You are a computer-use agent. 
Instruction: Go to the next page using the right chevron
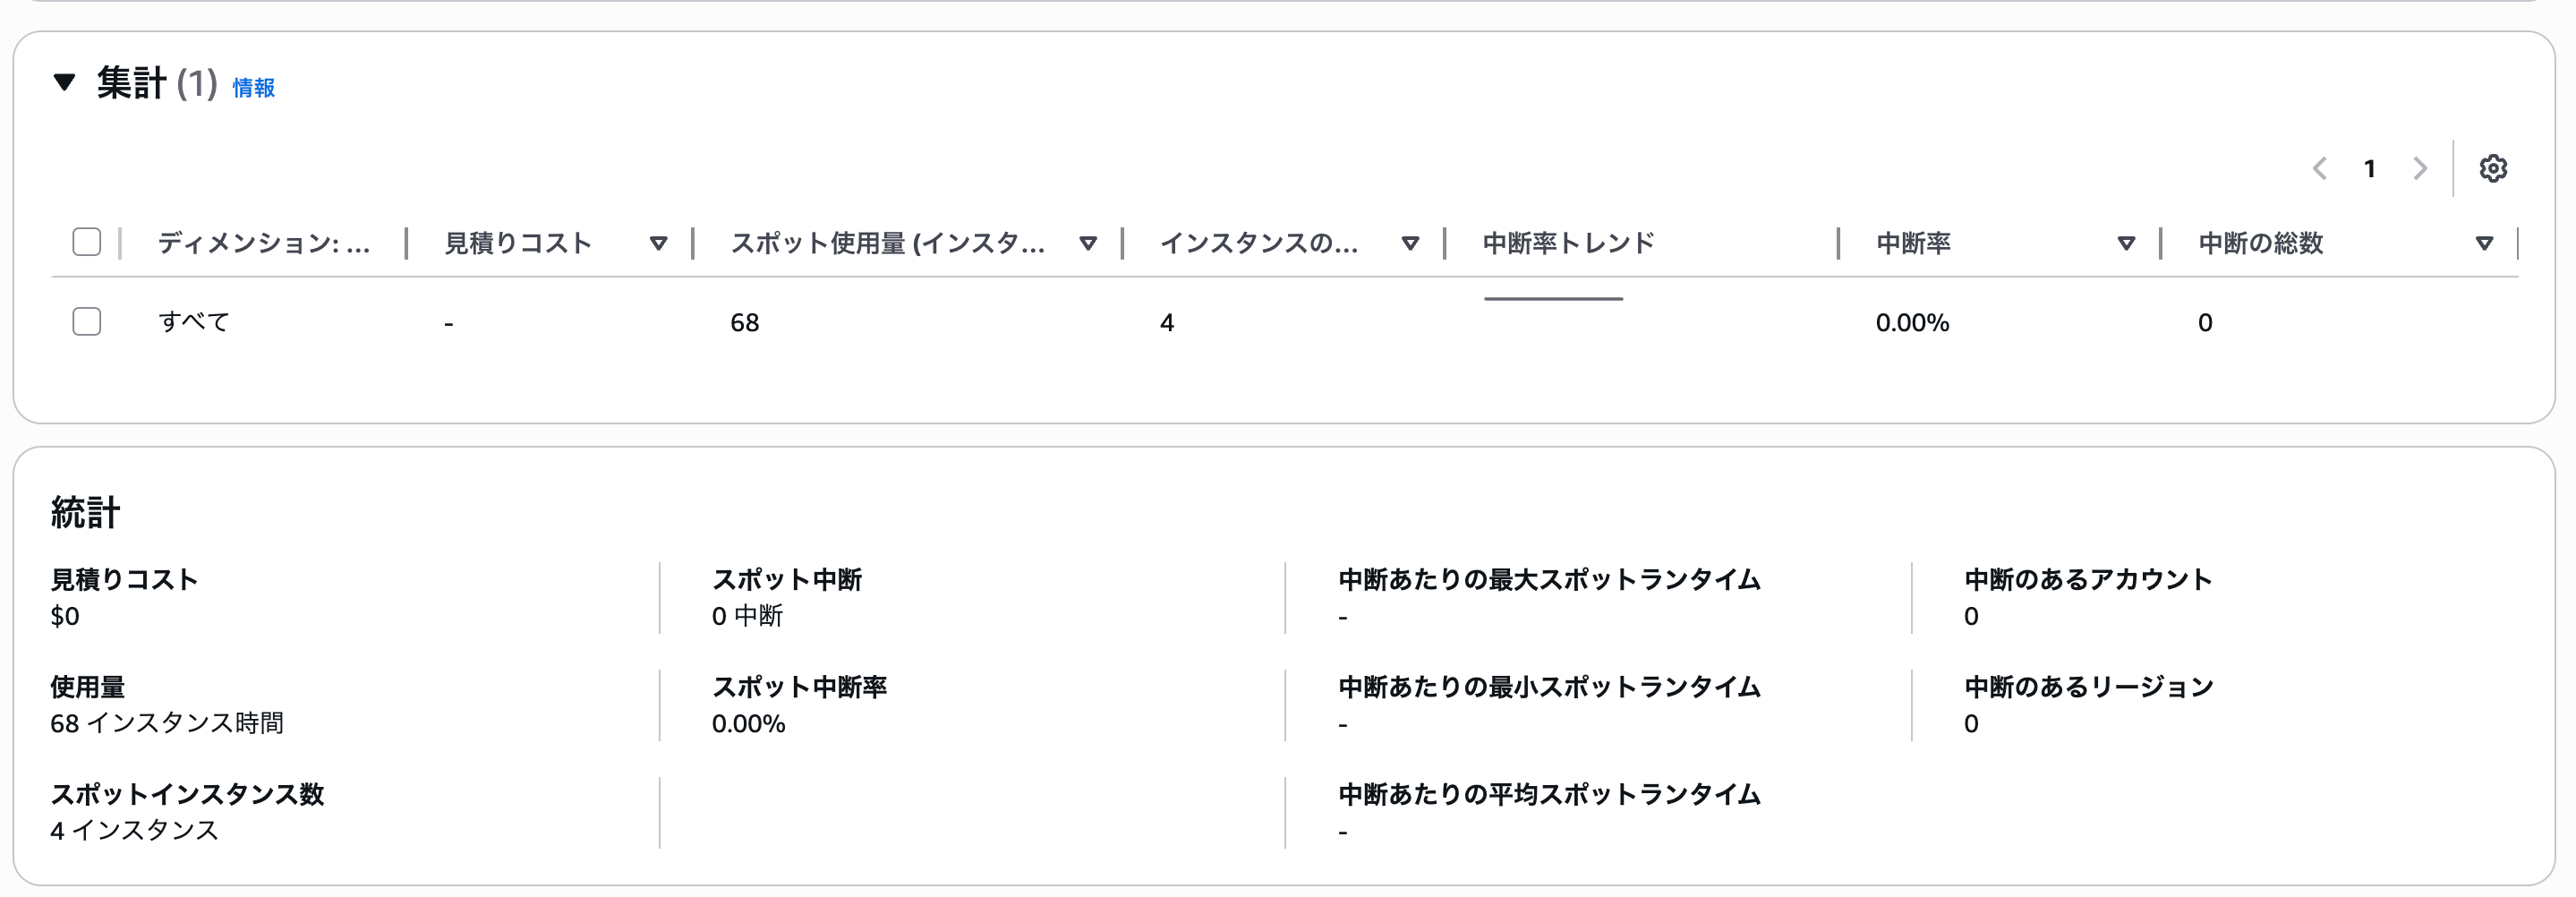[x=2420, y=169]
